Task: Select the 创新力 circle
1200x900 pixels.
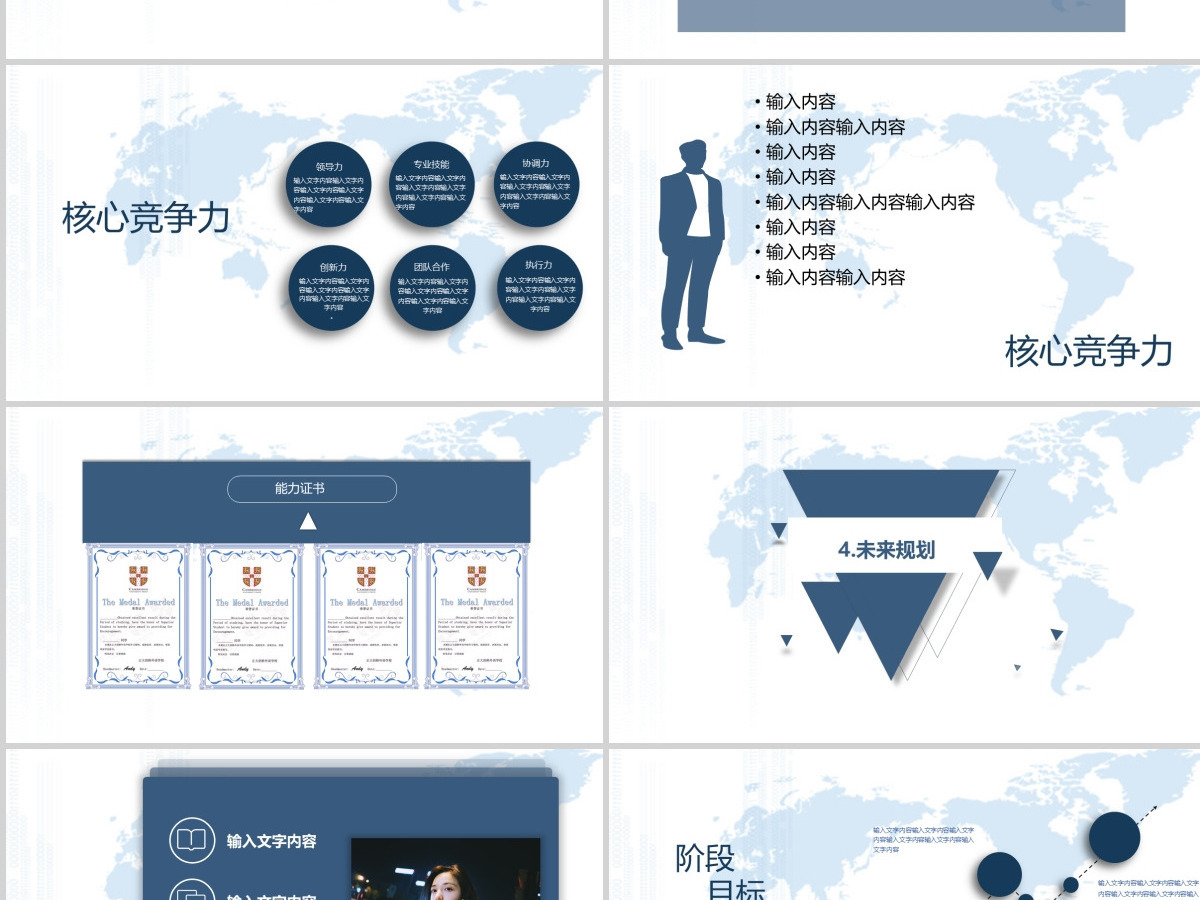Action: [333, 289]
